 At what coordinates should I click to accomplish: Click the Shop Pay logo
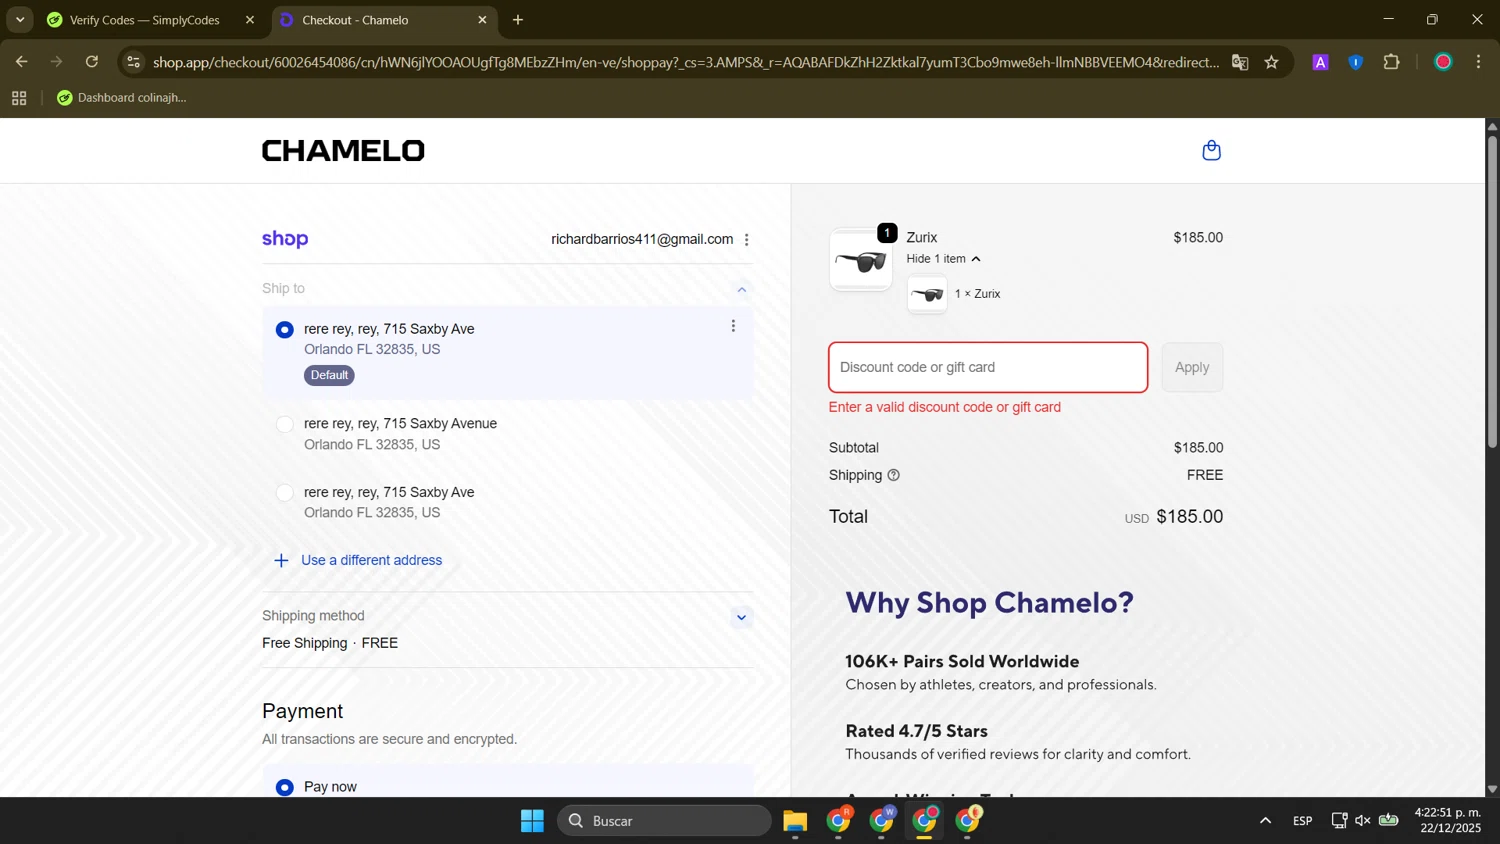pyautogui.click(x=285, y=239)
